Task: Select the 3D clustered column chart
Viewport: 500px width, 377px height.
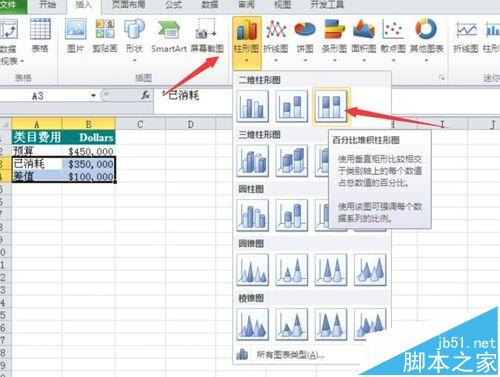Action: pos(253,161)
